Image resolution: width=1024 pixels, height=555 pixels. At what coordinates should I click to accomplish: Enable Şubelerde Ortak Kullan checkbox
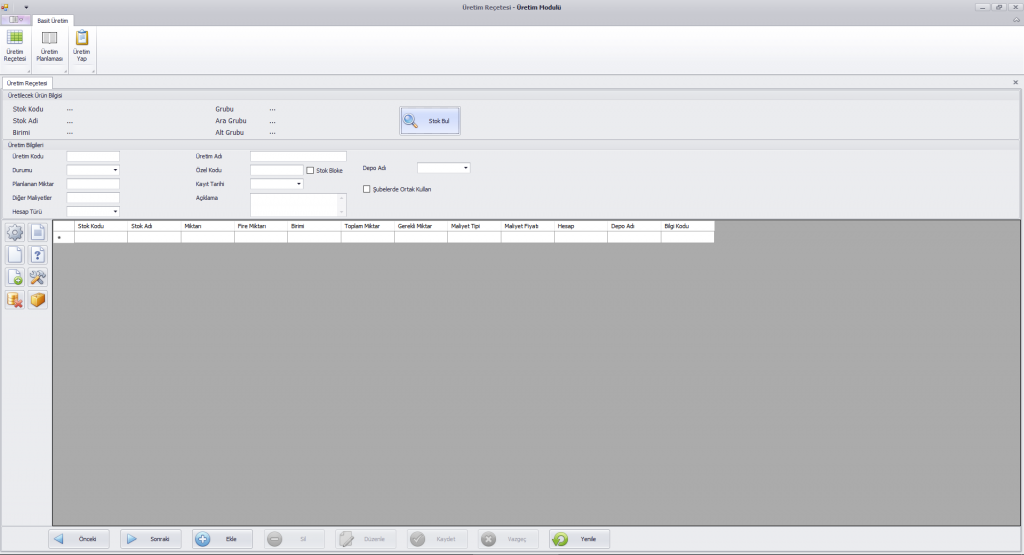tap(366, 189)
